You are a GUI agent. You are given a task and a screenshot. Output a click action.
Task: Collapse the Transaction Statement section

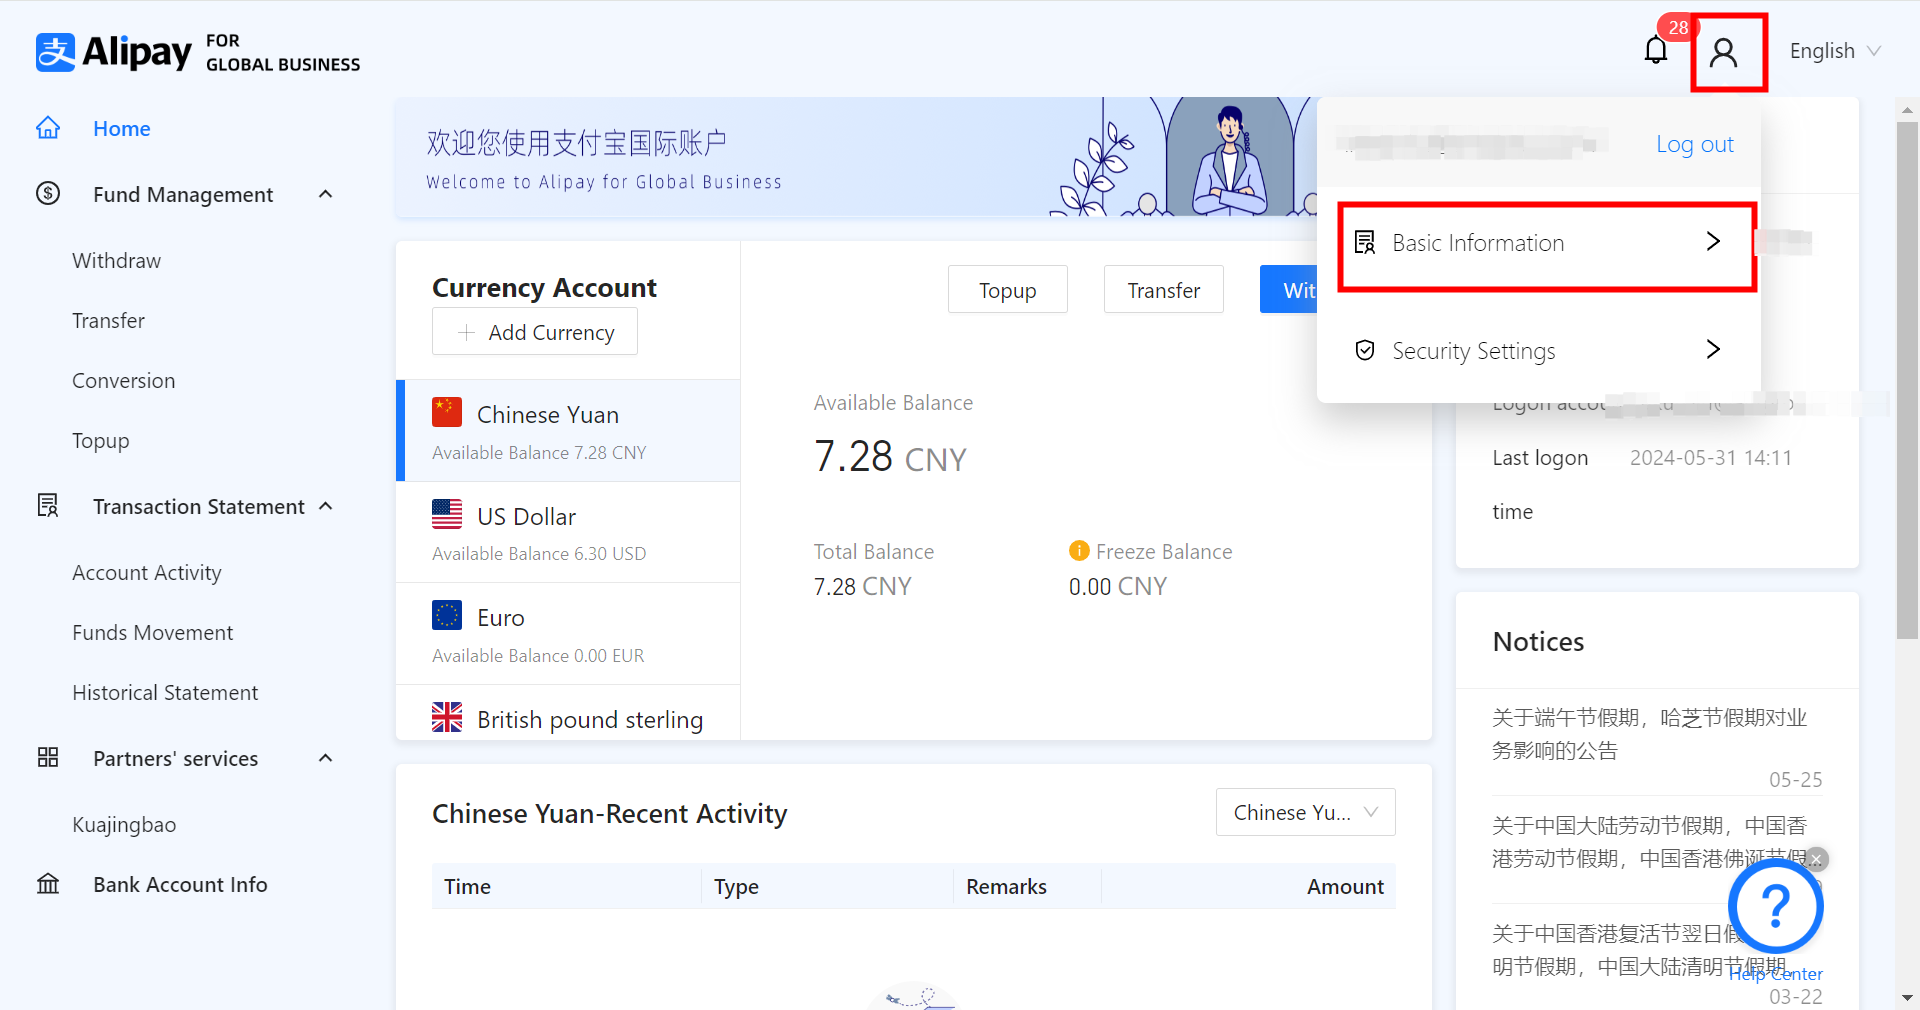(325, 506)
